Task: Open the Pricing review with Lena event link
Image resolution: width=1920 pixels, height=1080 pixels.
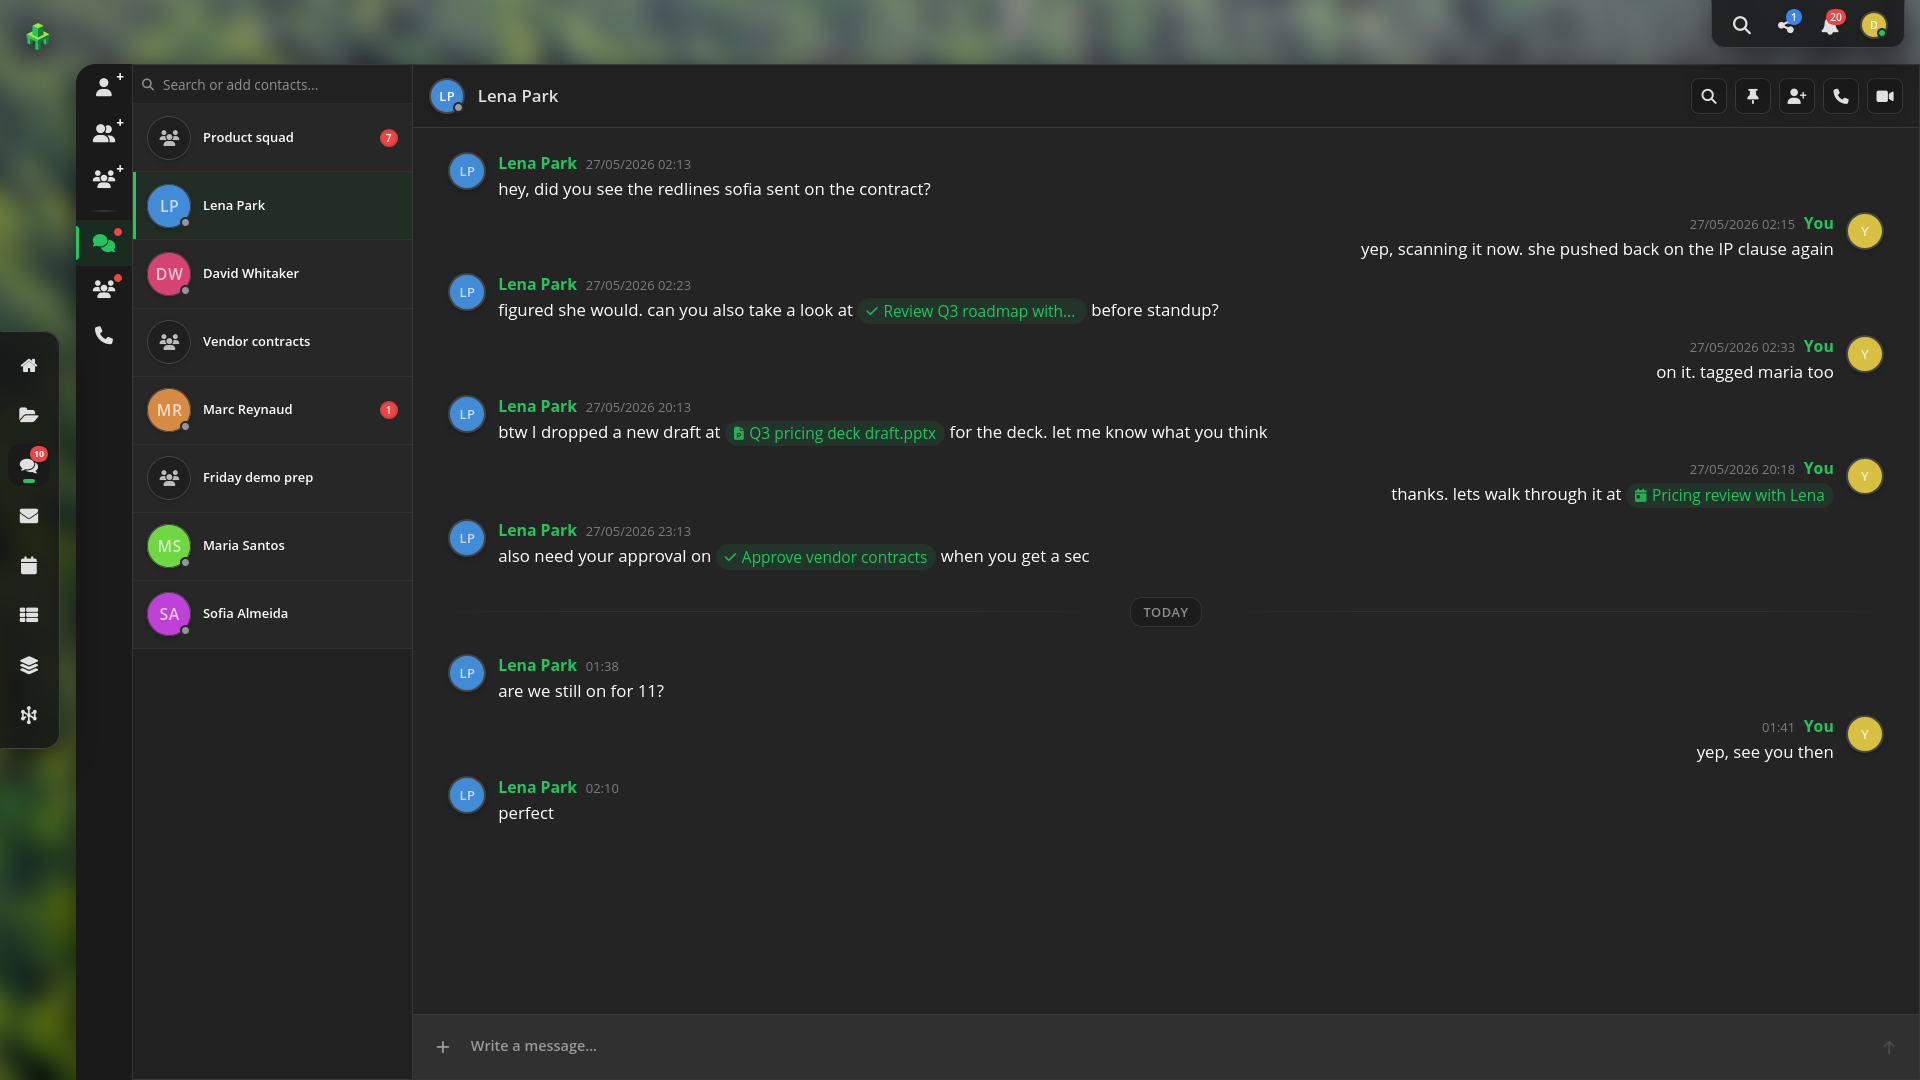Action: (x=1730, y=495)
